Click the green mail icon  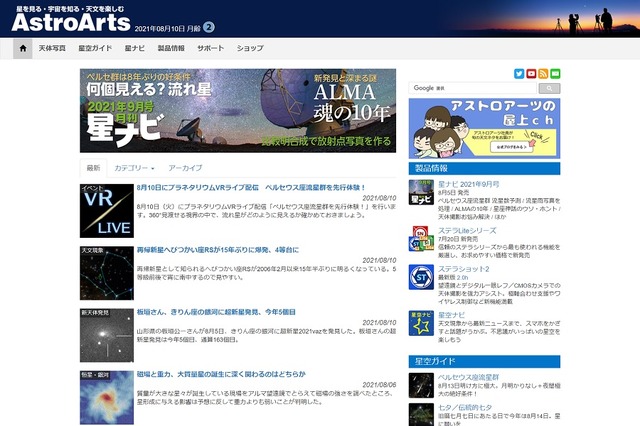(x=555, y=73)
